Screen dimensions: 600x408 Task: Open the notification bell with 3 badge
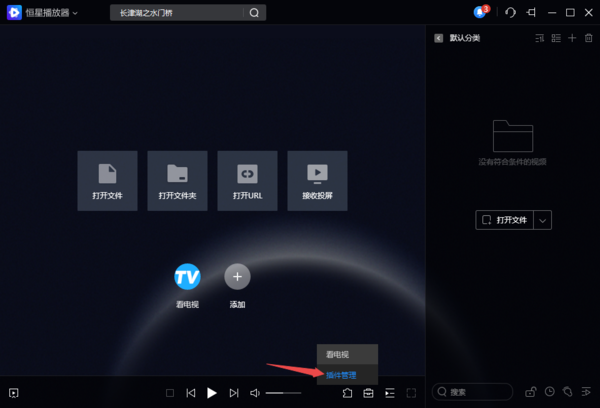tap(481, 12)
